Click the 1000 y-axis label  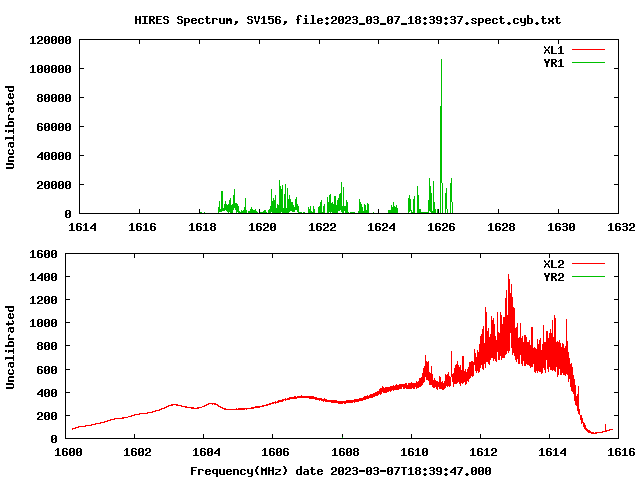tap(43, 323)
